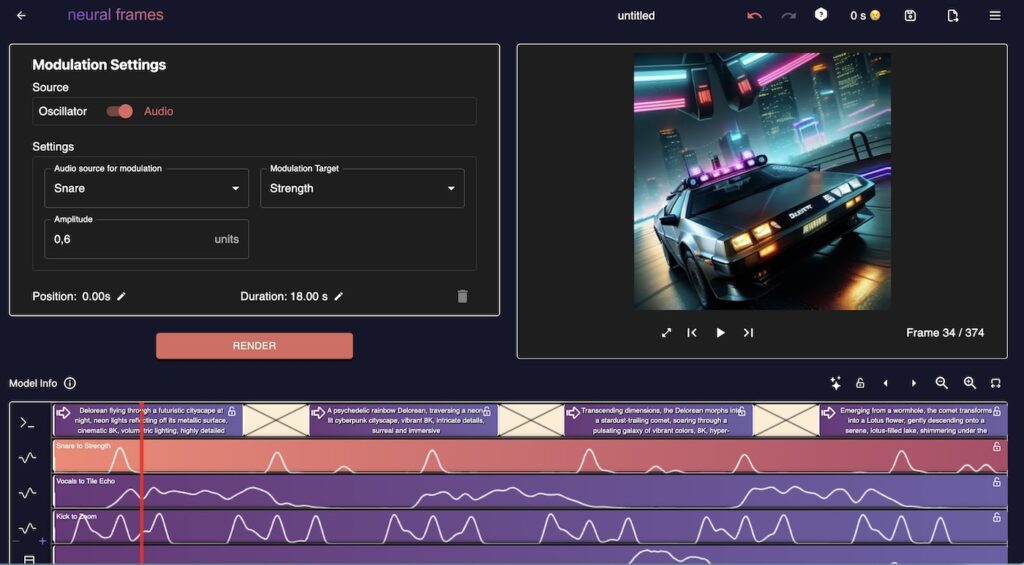Image resolution: width=1024 pixels, height=565 pixels.
Task: Click the export file icon
Action: (952, 15)
